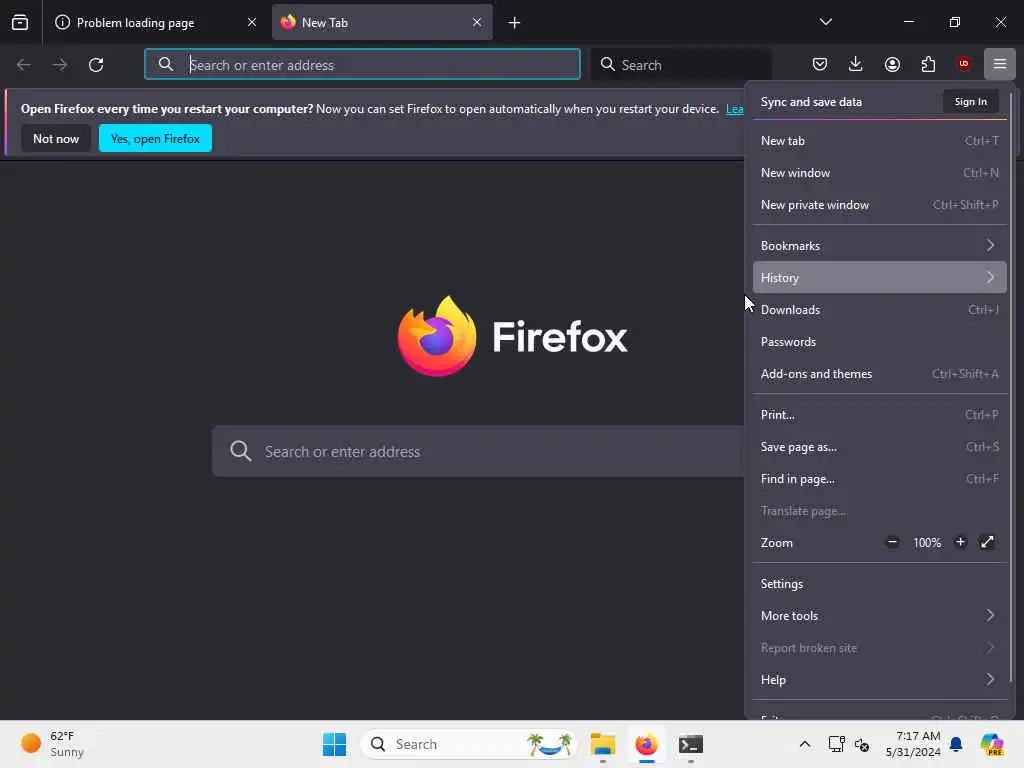Viewport: 1024px width, 768px height.
Task: Open a new tab with plus icon
Action: pyautogui.click(x=514, y=23)
